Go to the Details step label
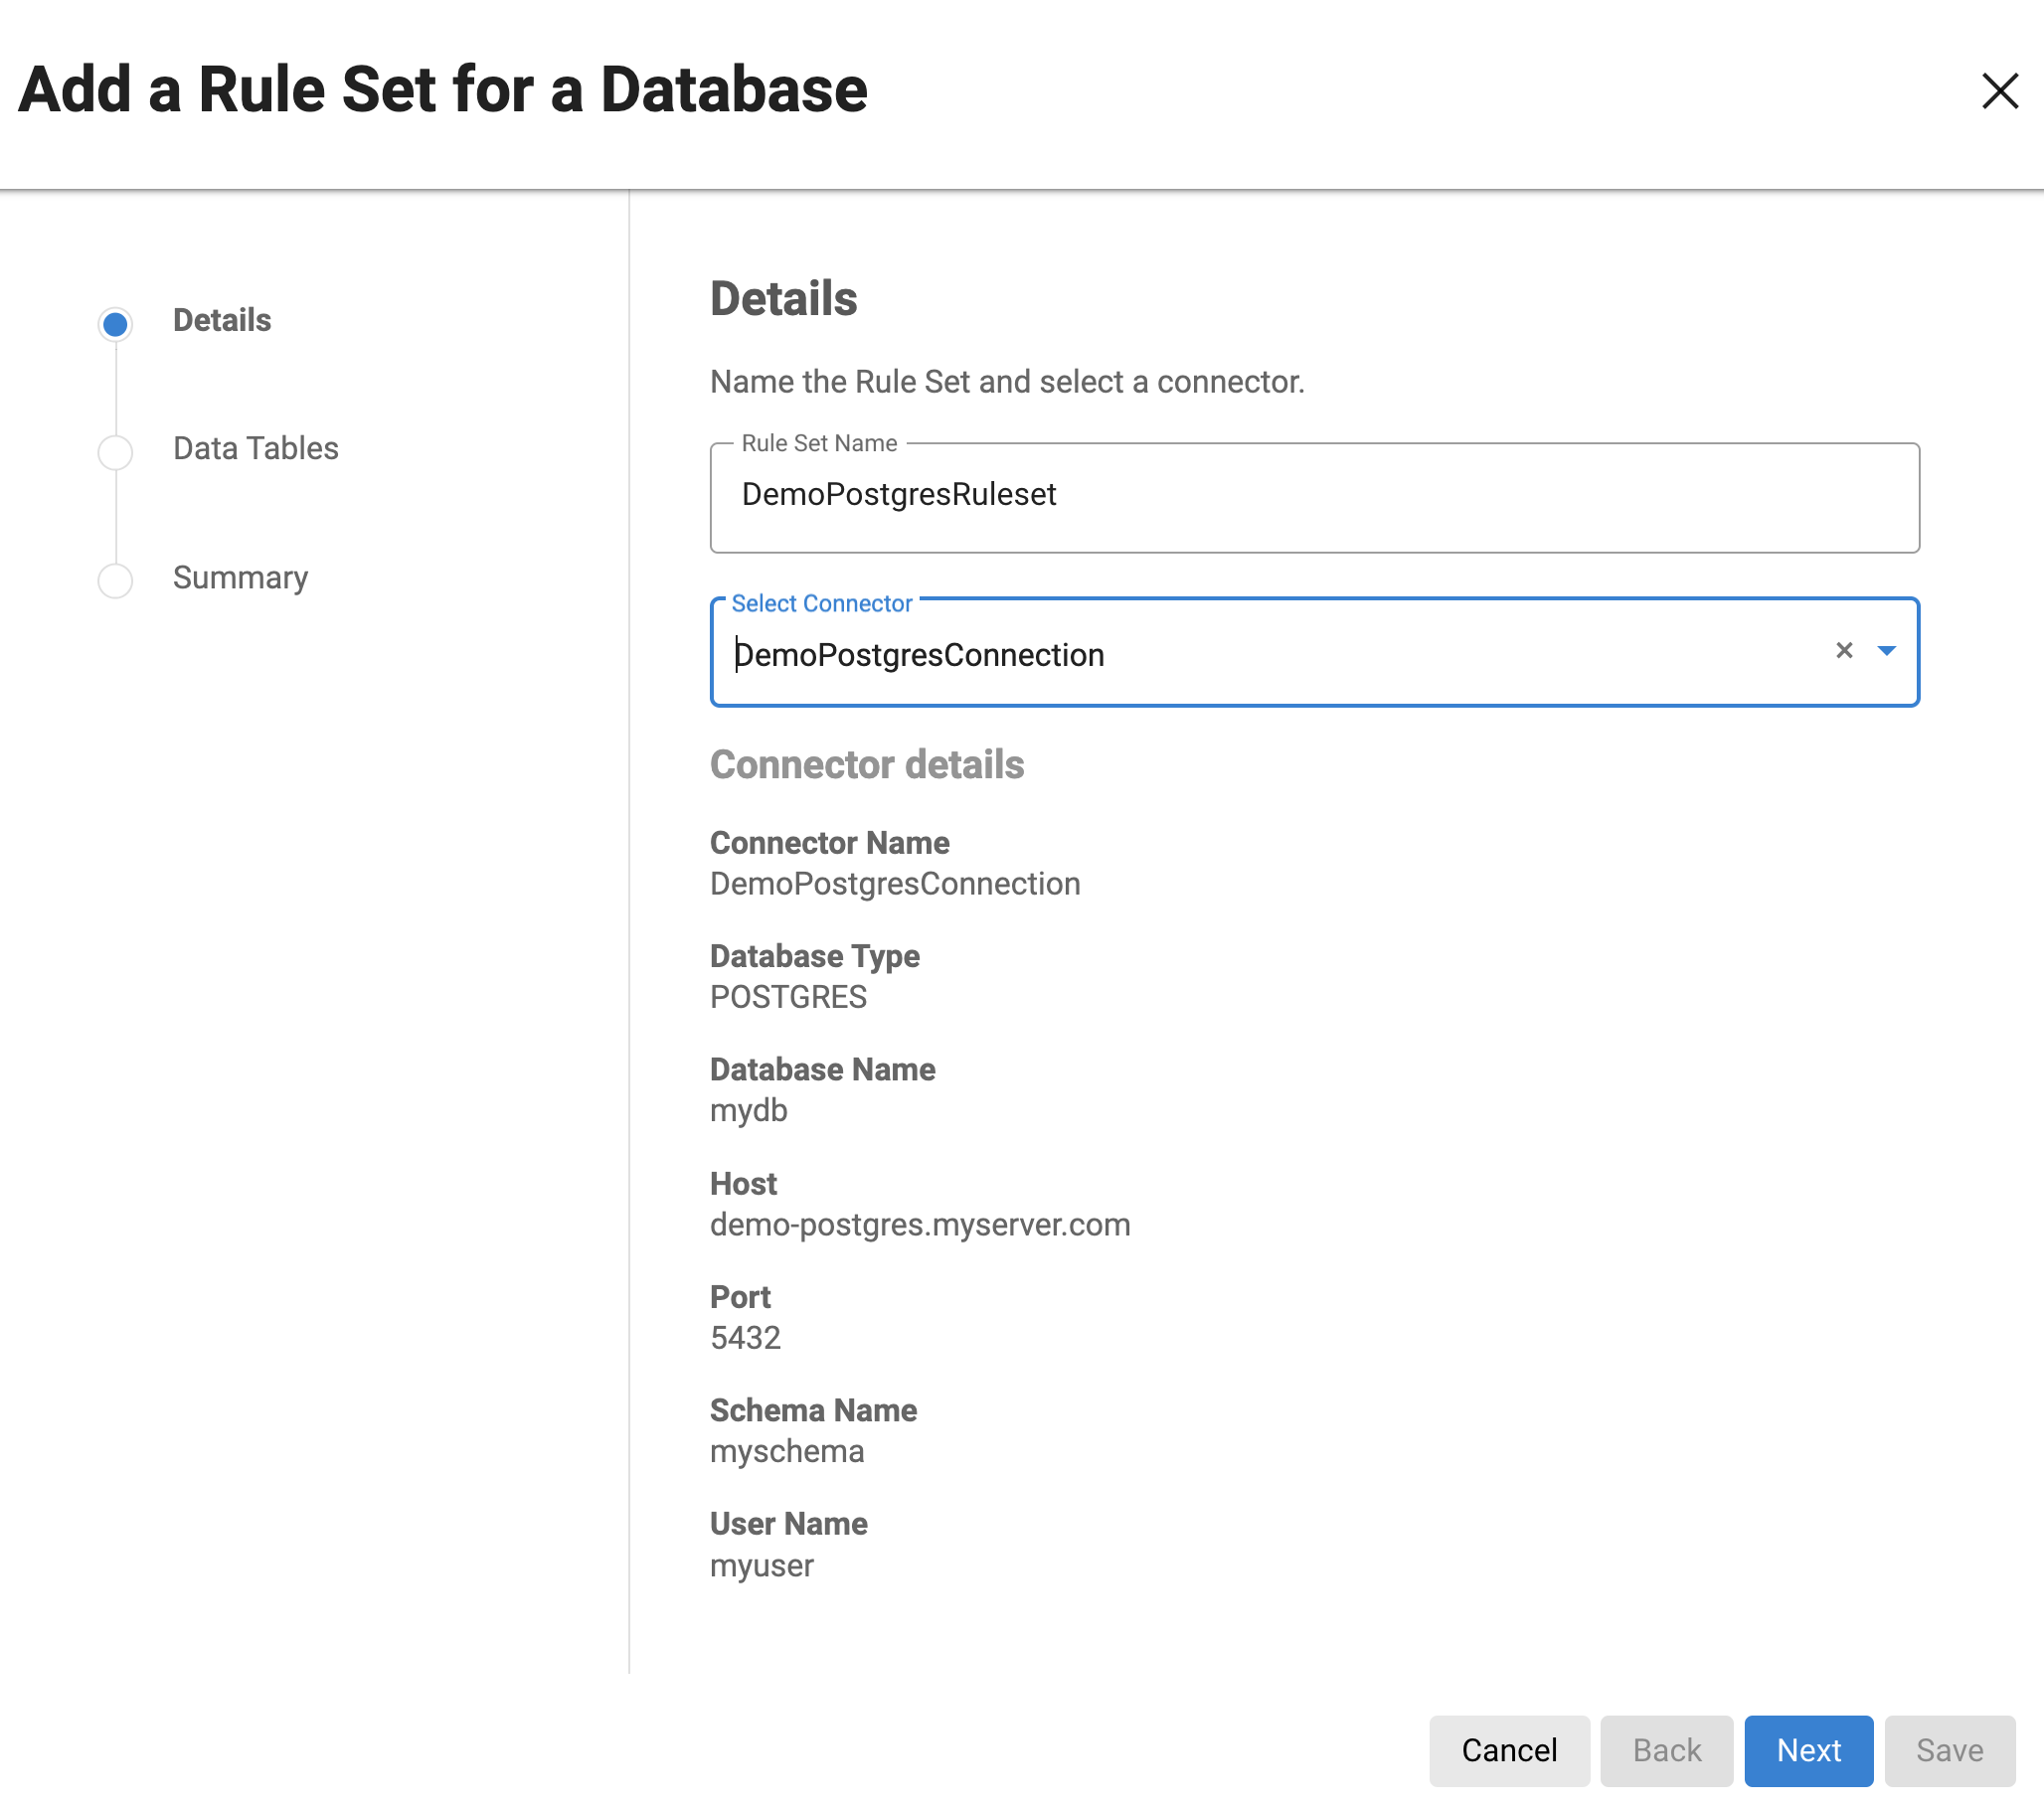The image size is (2044, 1809). [x=222, y=320]
